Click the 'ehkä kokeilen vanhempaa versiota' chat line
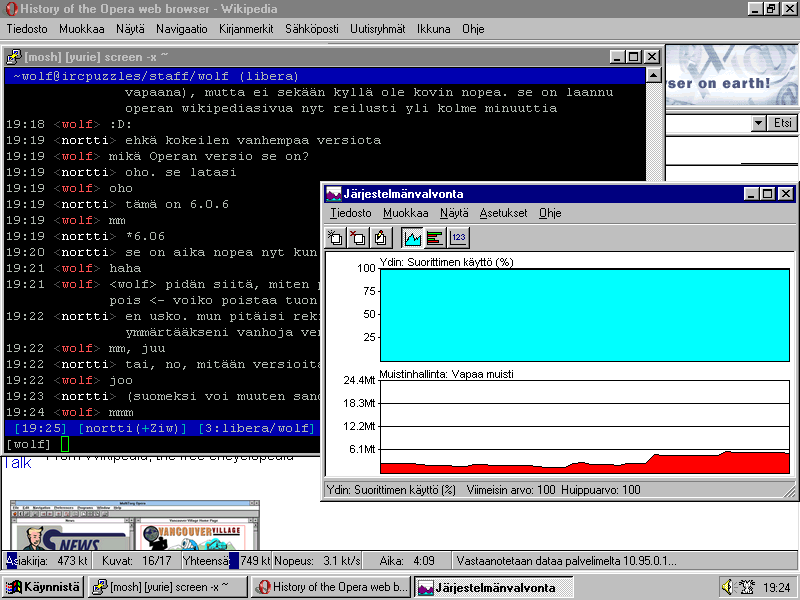 click(253, 140)
